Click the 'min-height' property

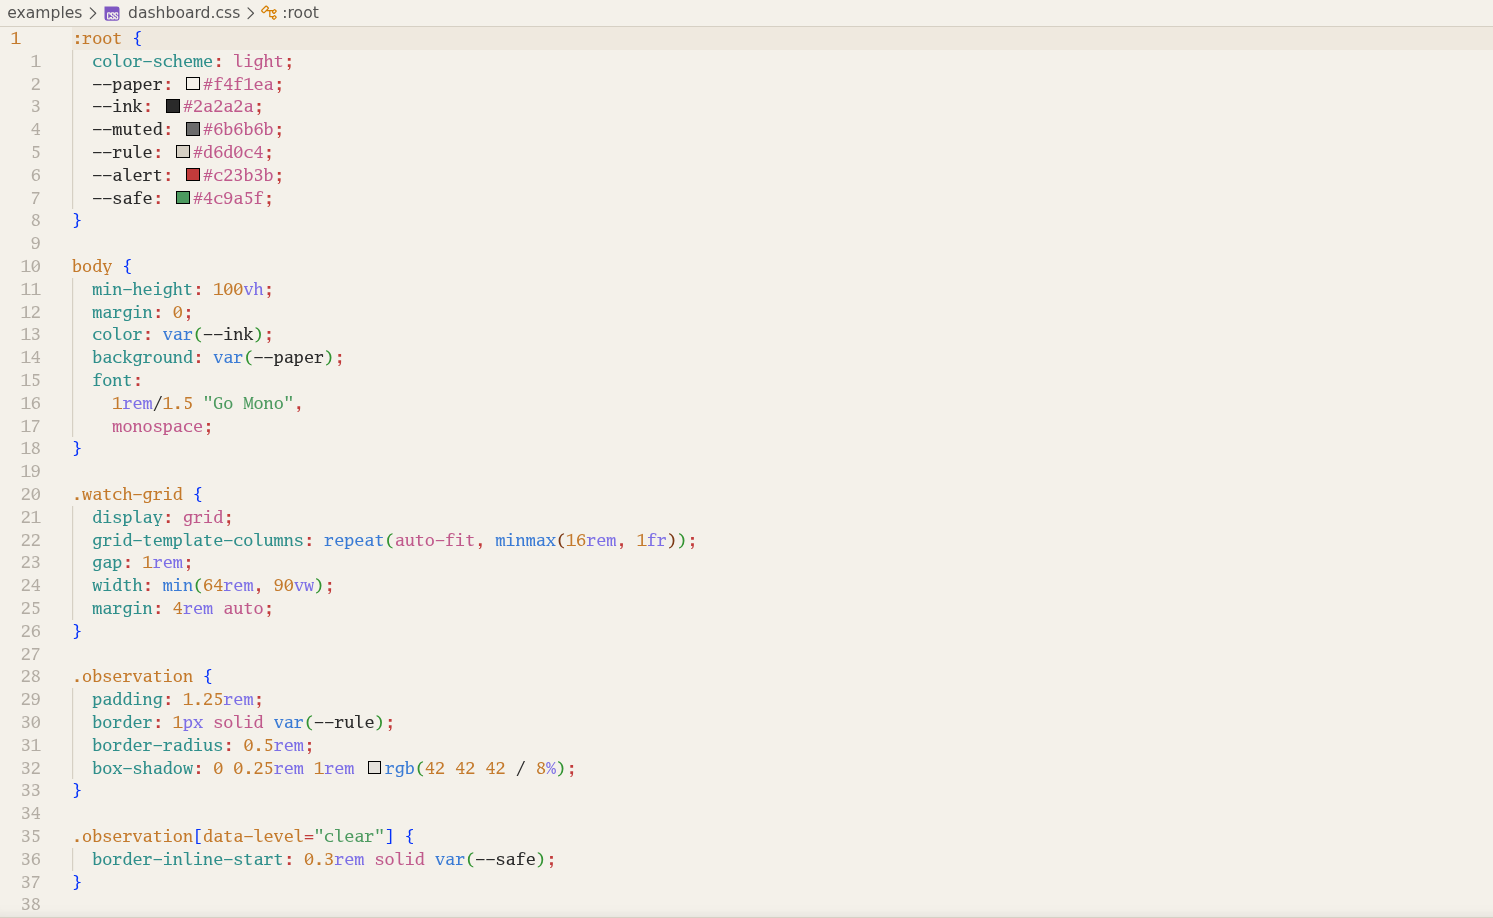tap(142, 289)
